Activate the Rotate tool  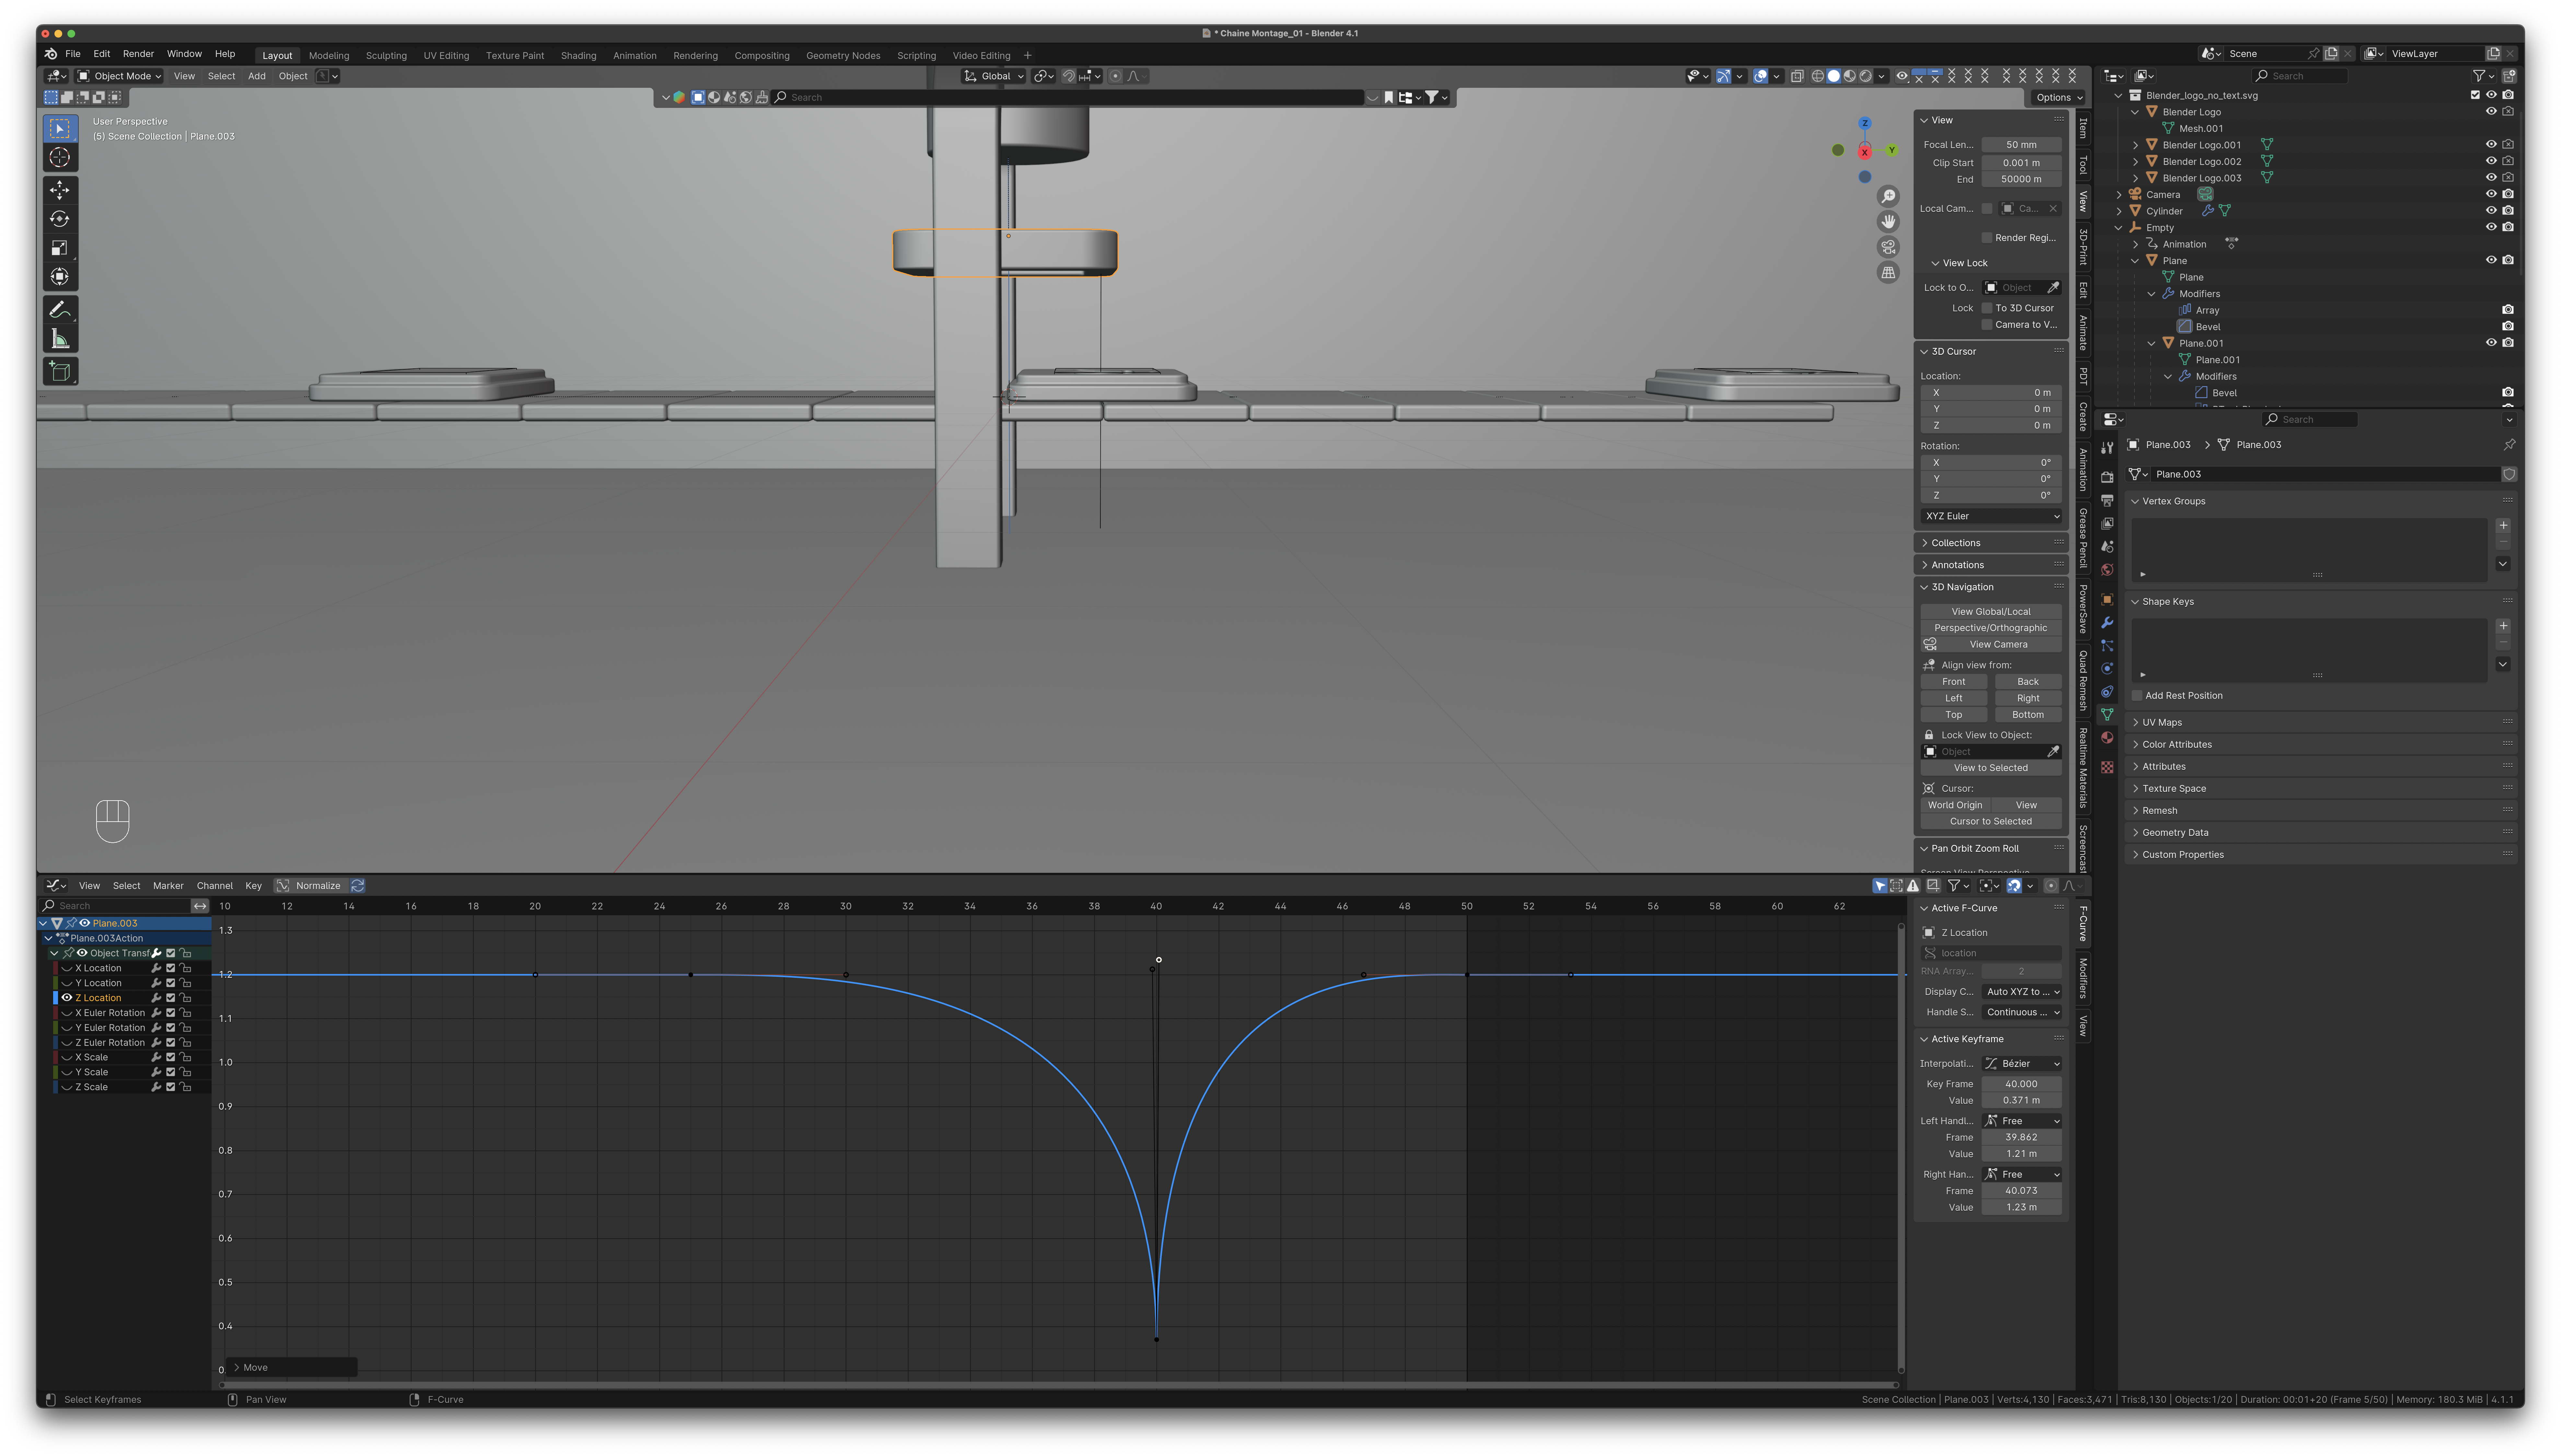tap(60, 219)
